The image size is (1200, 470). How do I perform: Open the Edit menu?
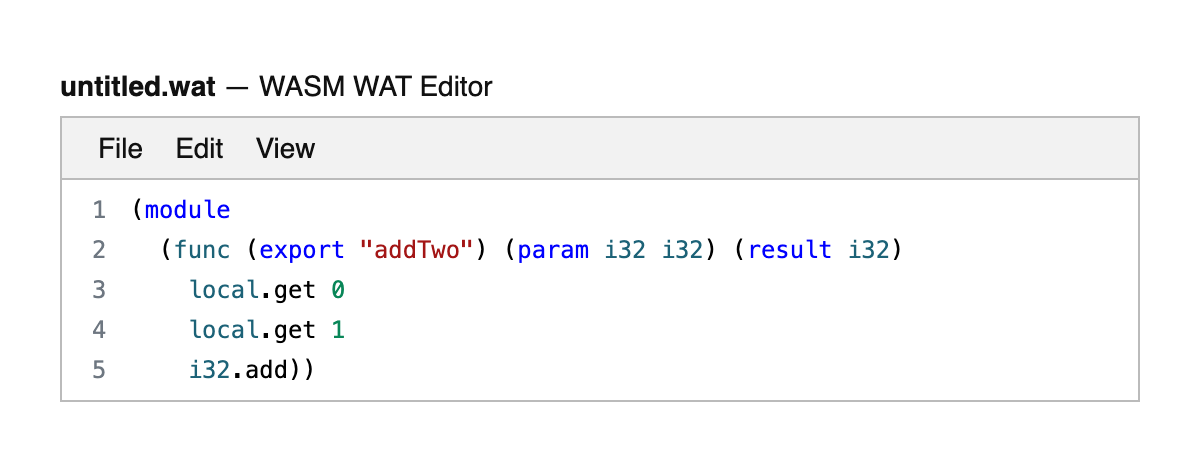pos(199,149)
